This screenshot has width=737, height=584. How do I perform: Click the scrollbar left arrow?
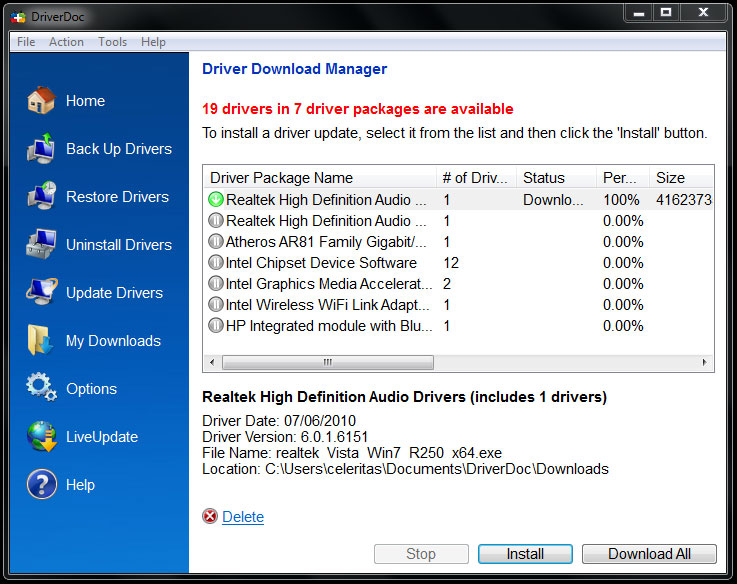click(x=212, y=362)
